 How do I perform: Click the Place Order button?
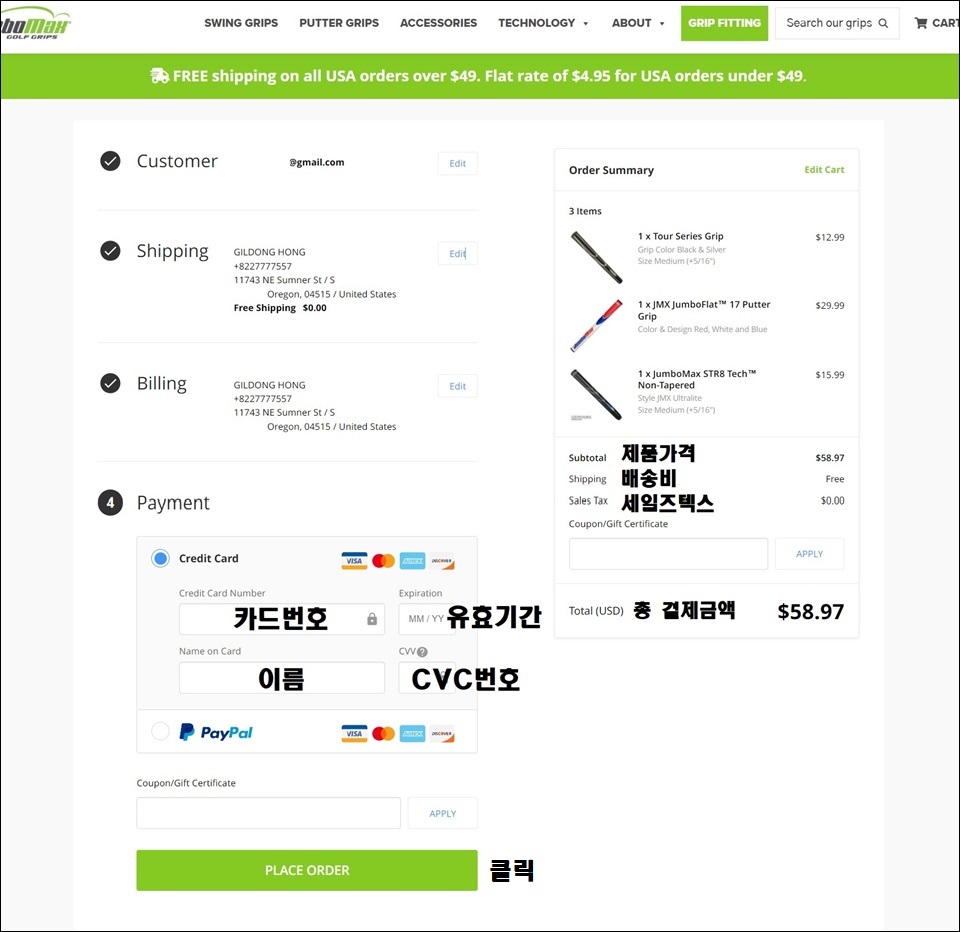point(307,870)
